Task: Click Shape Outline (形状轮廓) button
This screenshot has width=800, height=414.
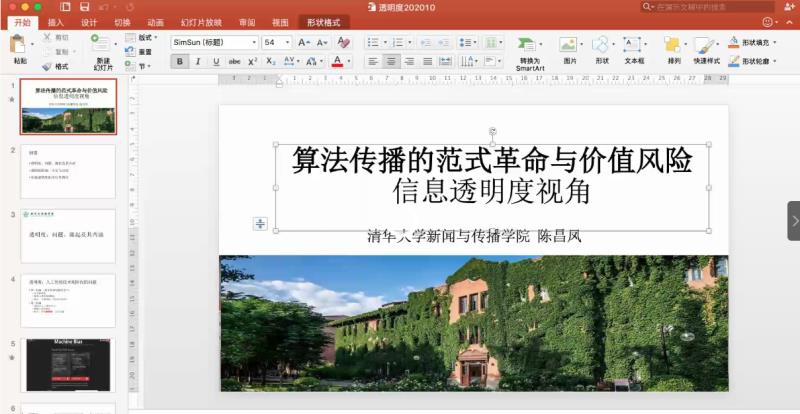Action: 752,61
